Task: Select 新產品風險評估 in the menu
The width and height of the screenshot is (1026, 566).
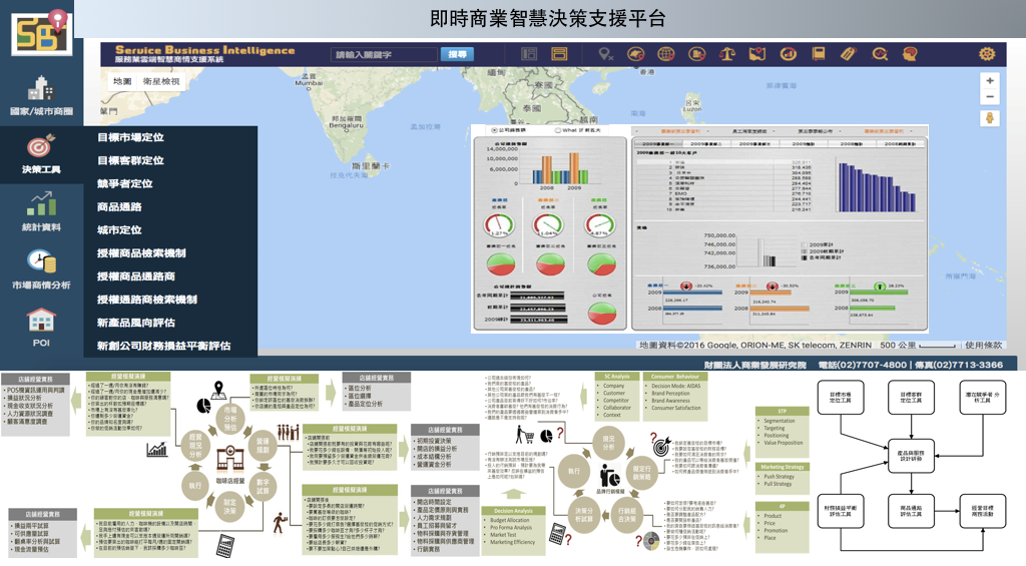Action: 136,323
